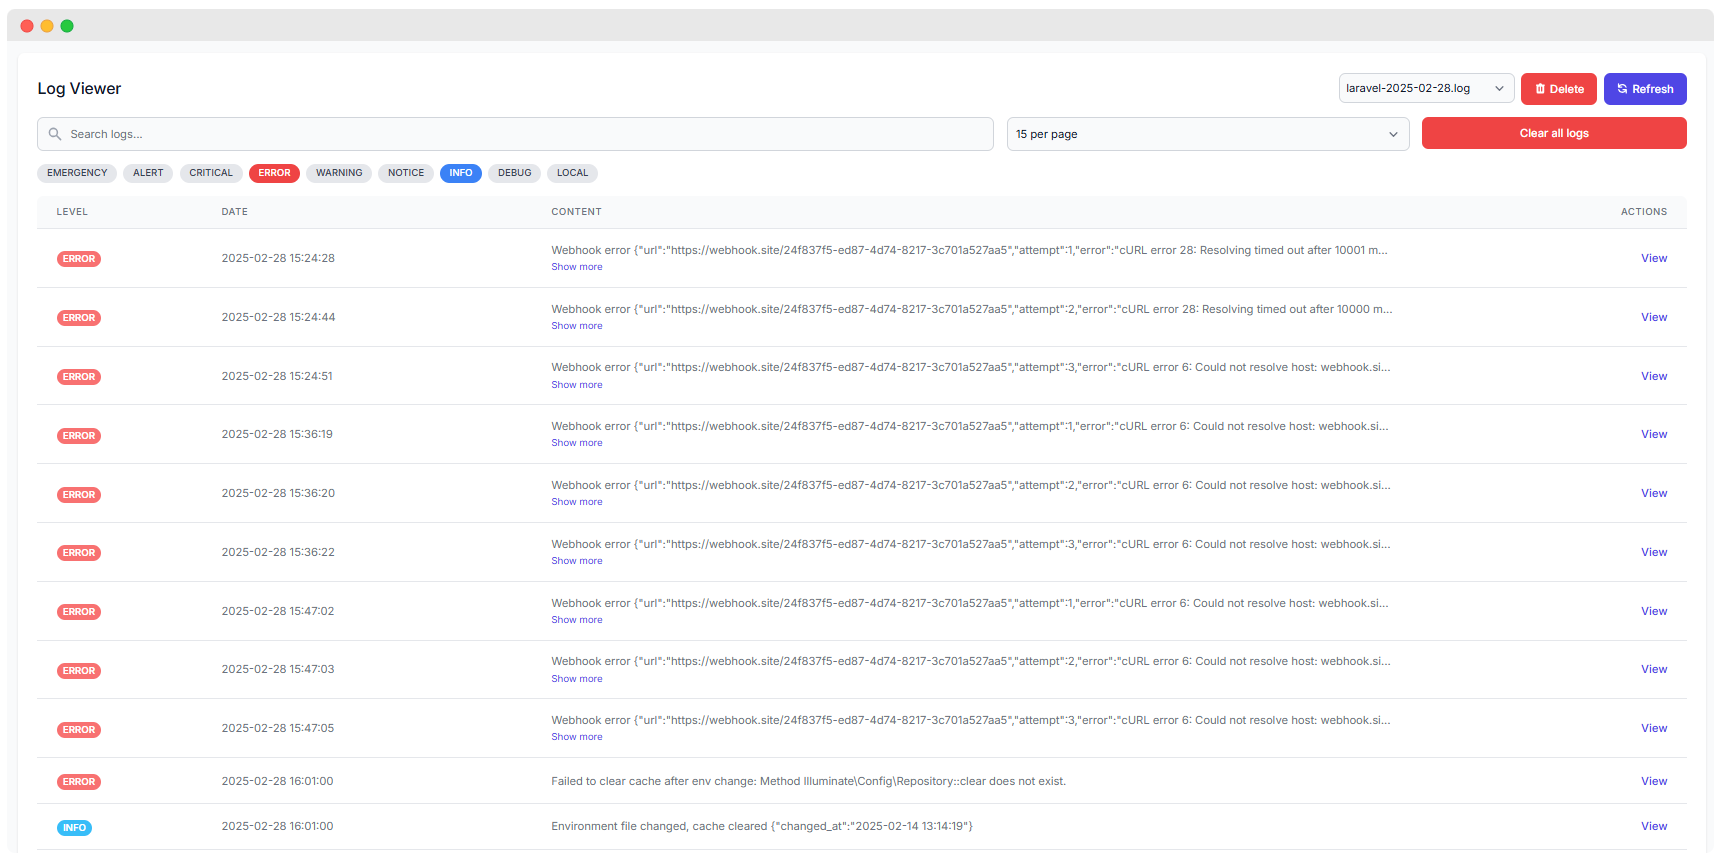Image resolution: width=1721 pixels, height=862 pixels.
Task: Click the CONTENT column header
Action: 576,212
